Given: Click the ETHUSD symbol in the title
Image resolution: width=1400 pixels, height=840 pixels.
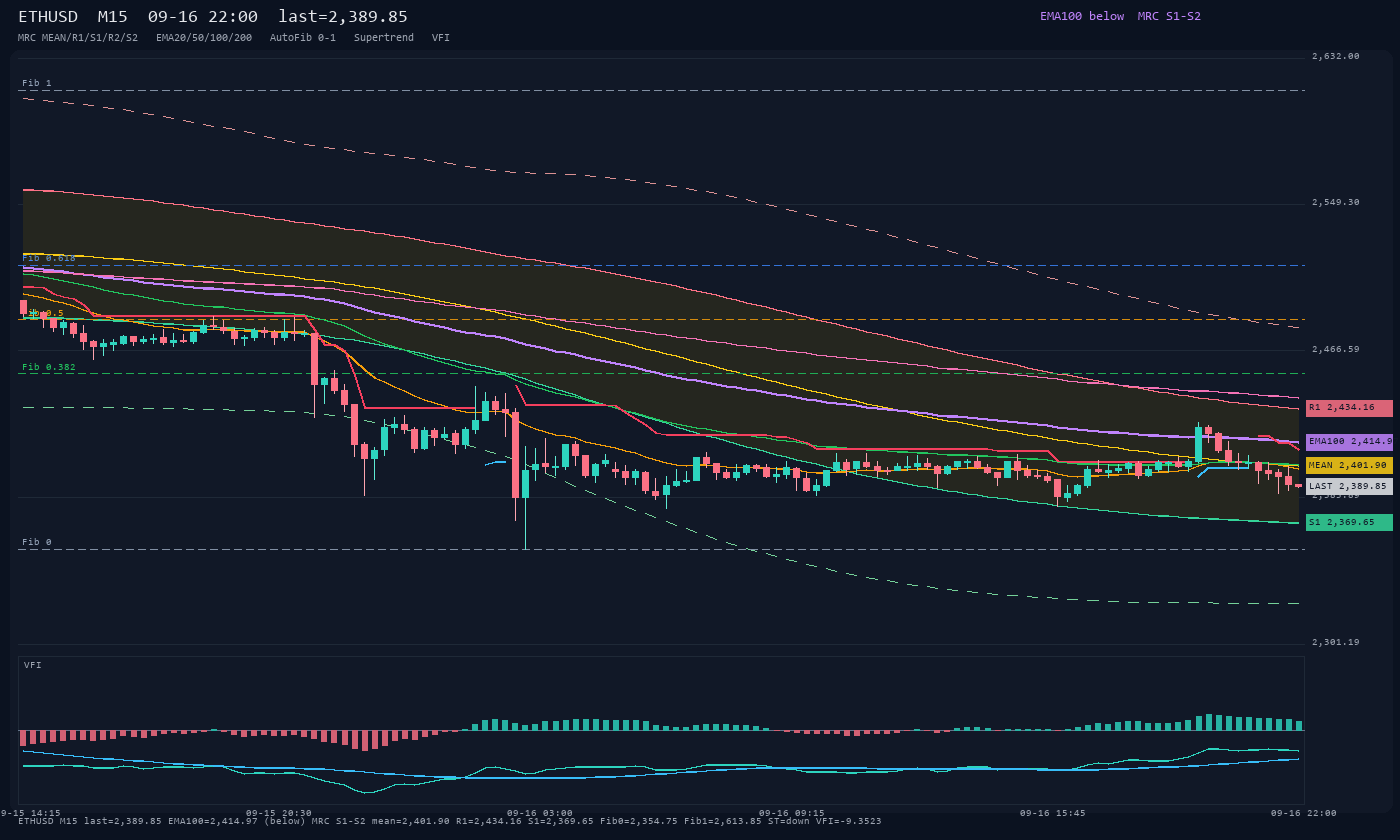Looking at the screenshot, I should pos(48,17).
